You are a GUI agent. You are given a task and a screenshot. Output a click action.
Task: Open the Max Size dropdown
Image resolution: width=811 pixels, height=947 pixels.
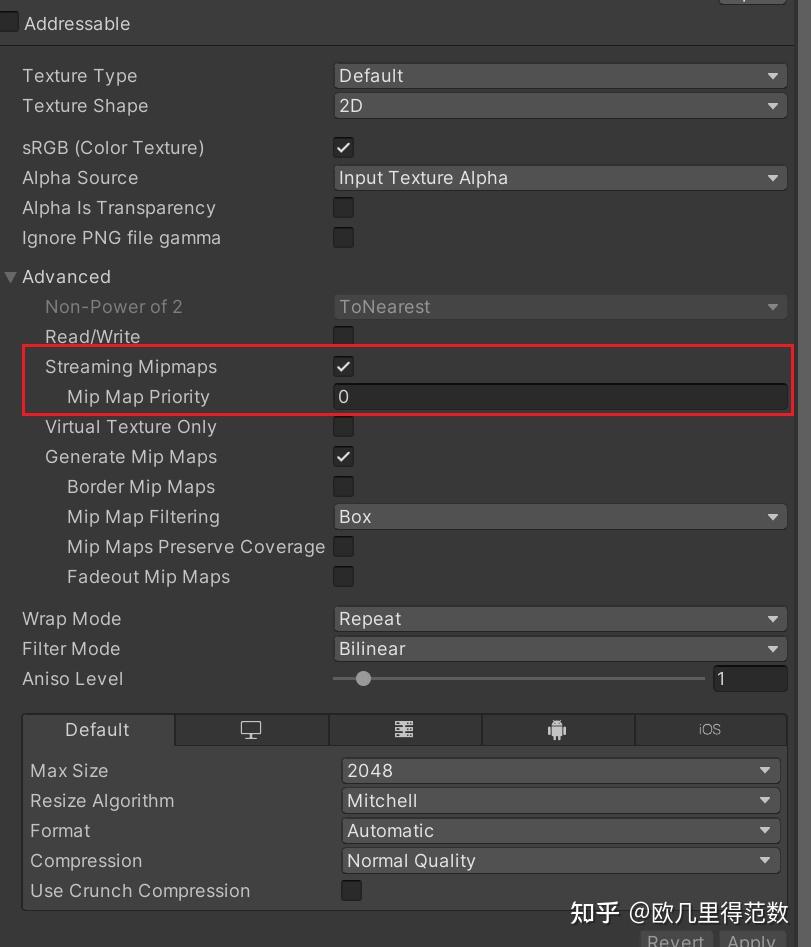click(560, 770)
